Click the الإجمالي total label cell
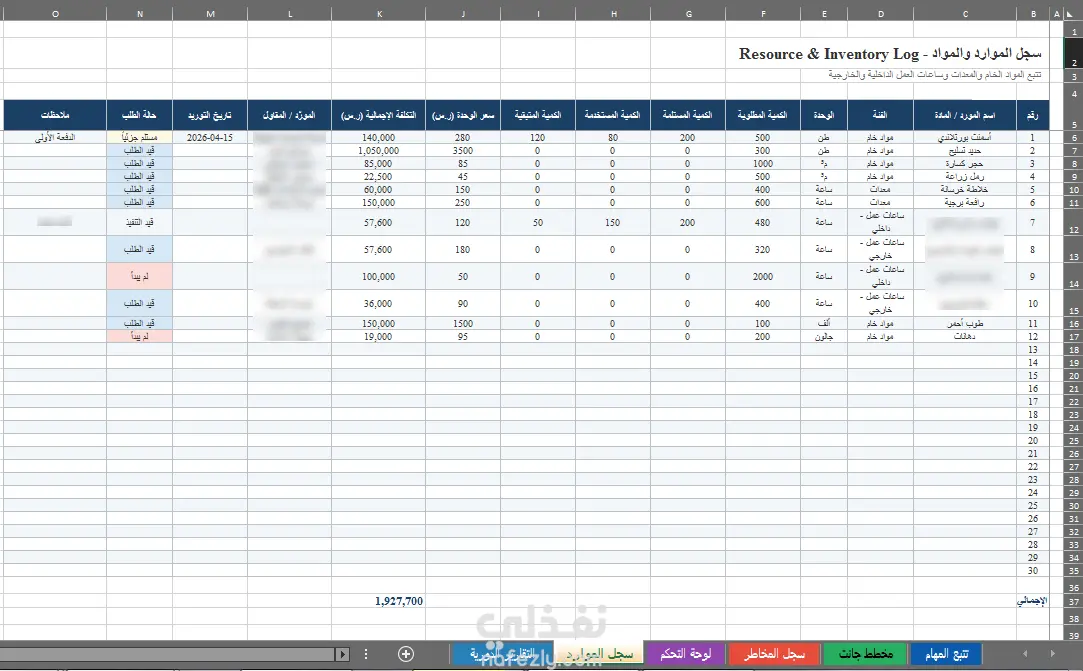This screenshot has width=1083, height=671. click(x=1033, y=601)
